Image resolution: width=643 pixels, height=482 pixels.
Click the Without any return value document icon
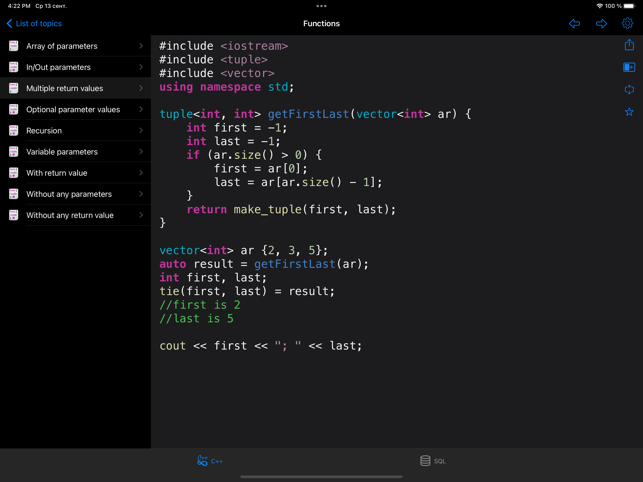point(14,215)
